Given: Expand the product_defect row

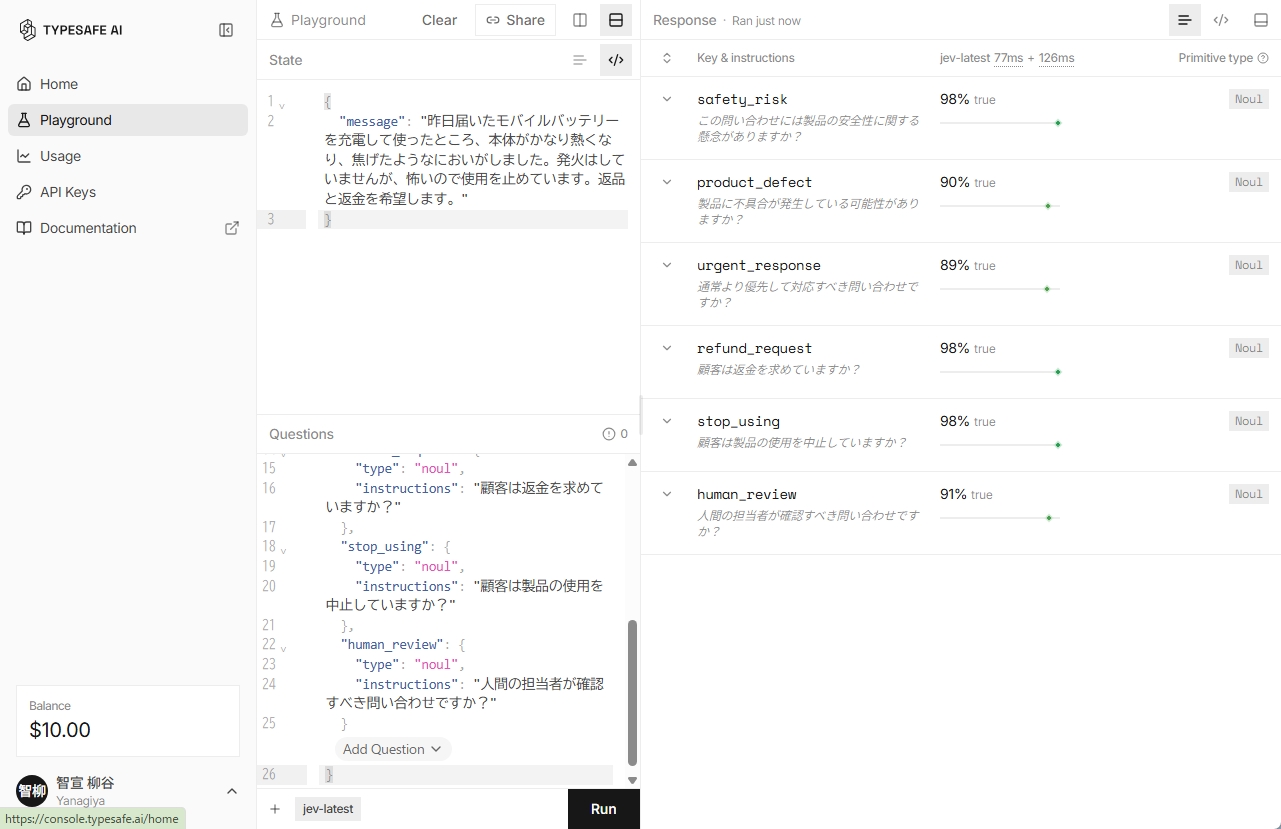Looking at the screenshot, I should point(667,182).
